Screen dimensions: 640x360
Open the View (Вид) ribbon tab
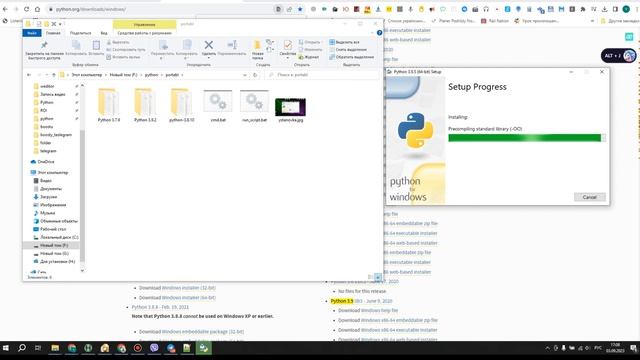(x=104, y=33)
